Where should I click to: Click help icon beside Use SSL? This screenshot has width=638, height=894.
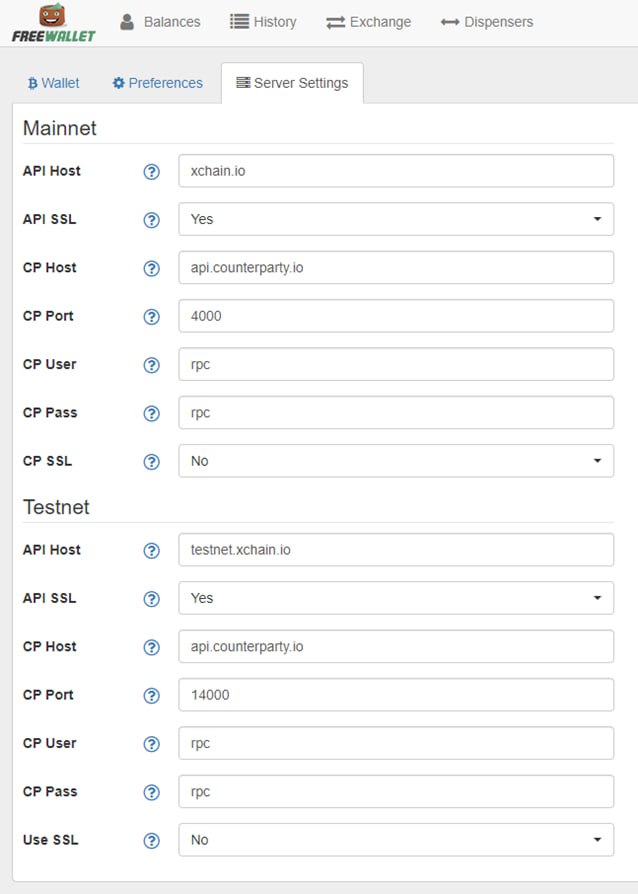click(151, 840)
